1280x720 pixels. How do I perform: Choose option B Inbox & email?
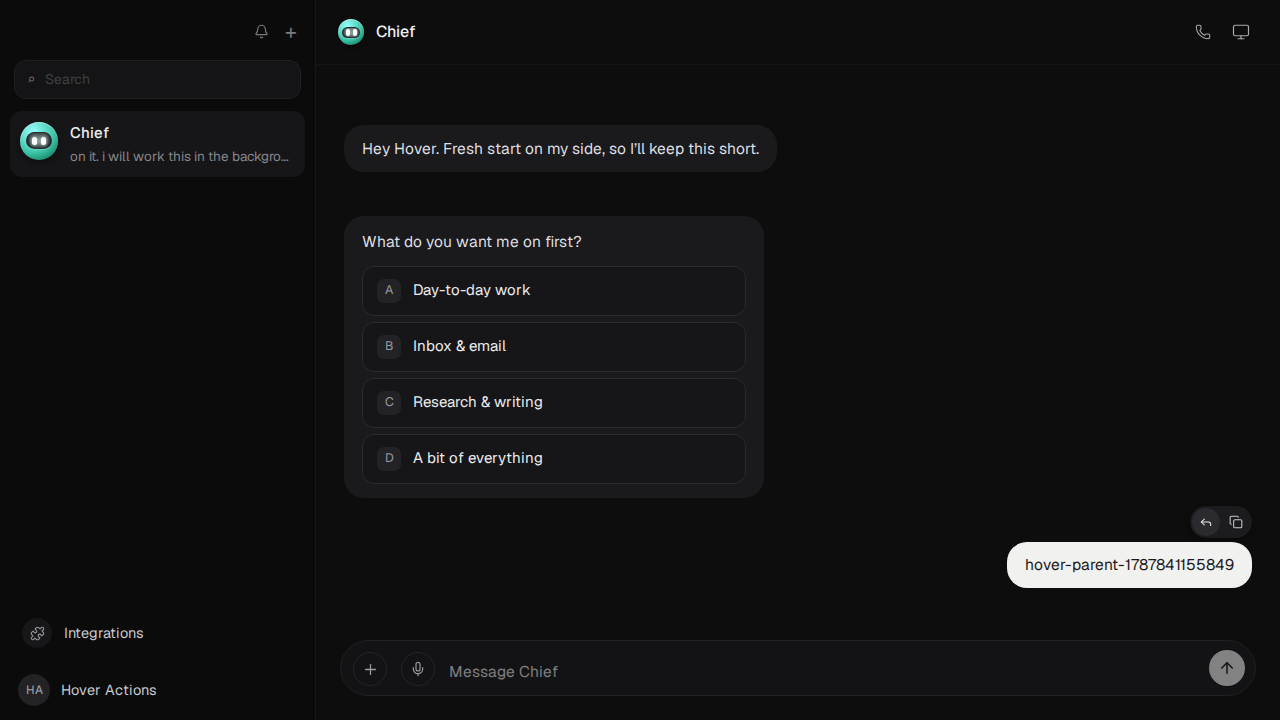tap(554, 346)
